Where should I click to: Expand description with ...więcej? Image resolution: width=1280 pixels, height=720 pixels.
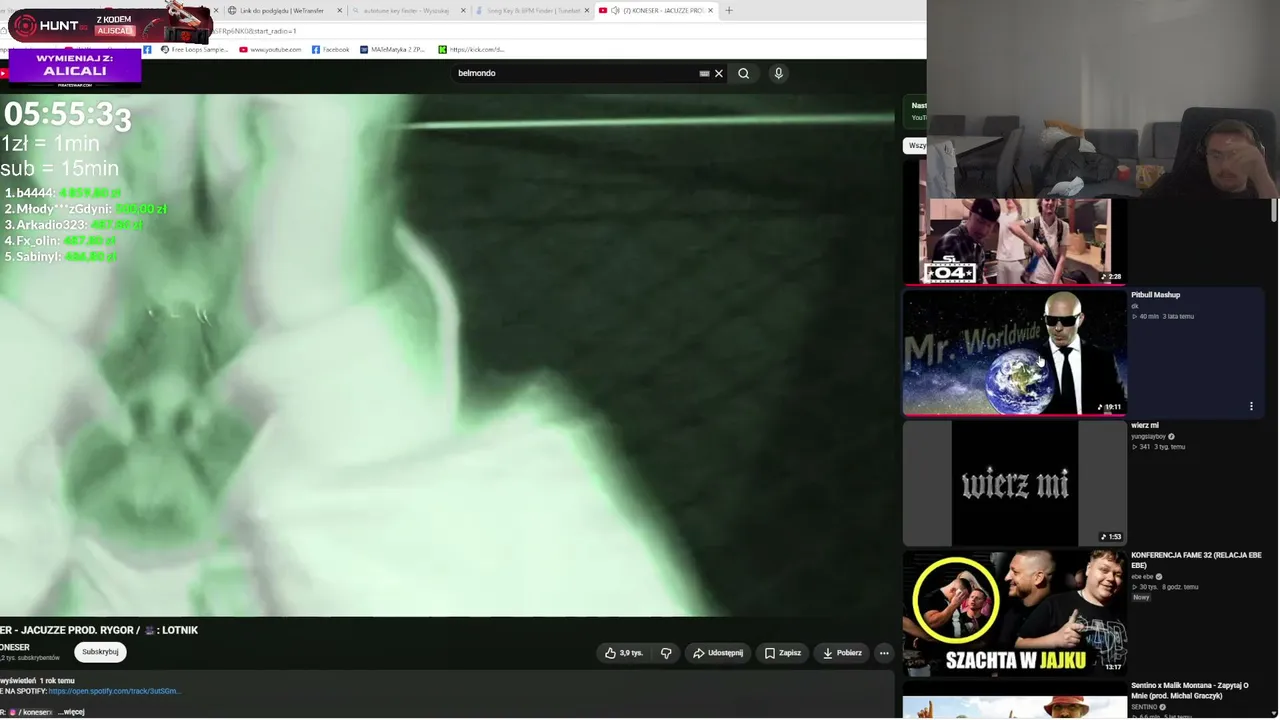tap(71, 712)
